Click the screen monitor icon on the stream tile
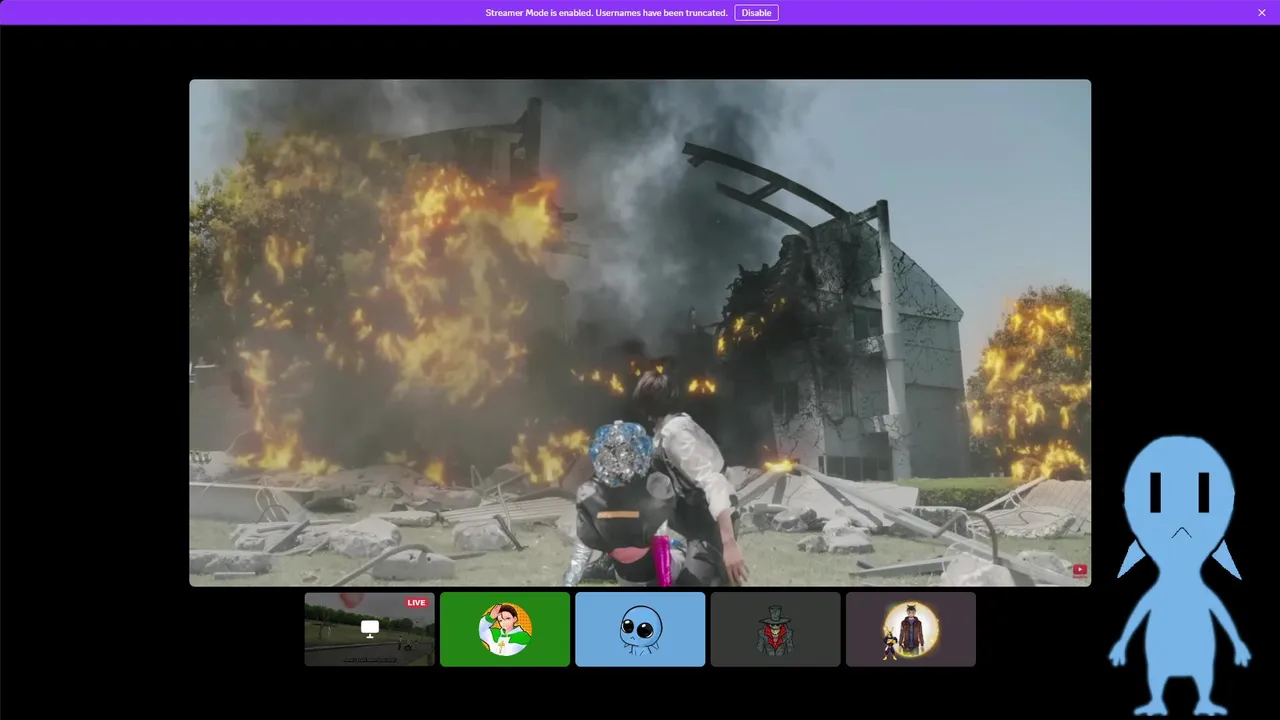The width and height of the screenshot is (1280, 720). pyautogui.click(x=370, y=629)
